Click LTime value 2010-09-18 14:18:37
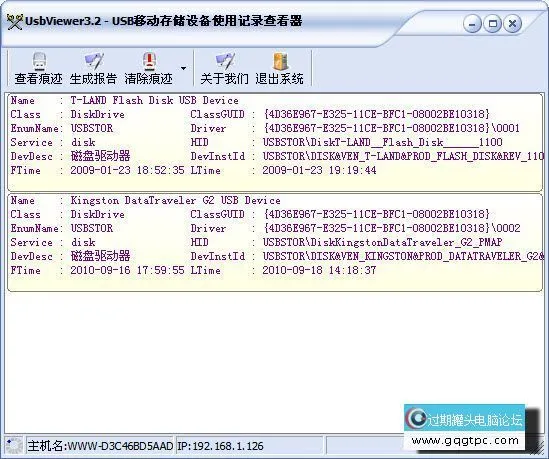The height and width of the screenshot is (459, 549). point(319,270)
